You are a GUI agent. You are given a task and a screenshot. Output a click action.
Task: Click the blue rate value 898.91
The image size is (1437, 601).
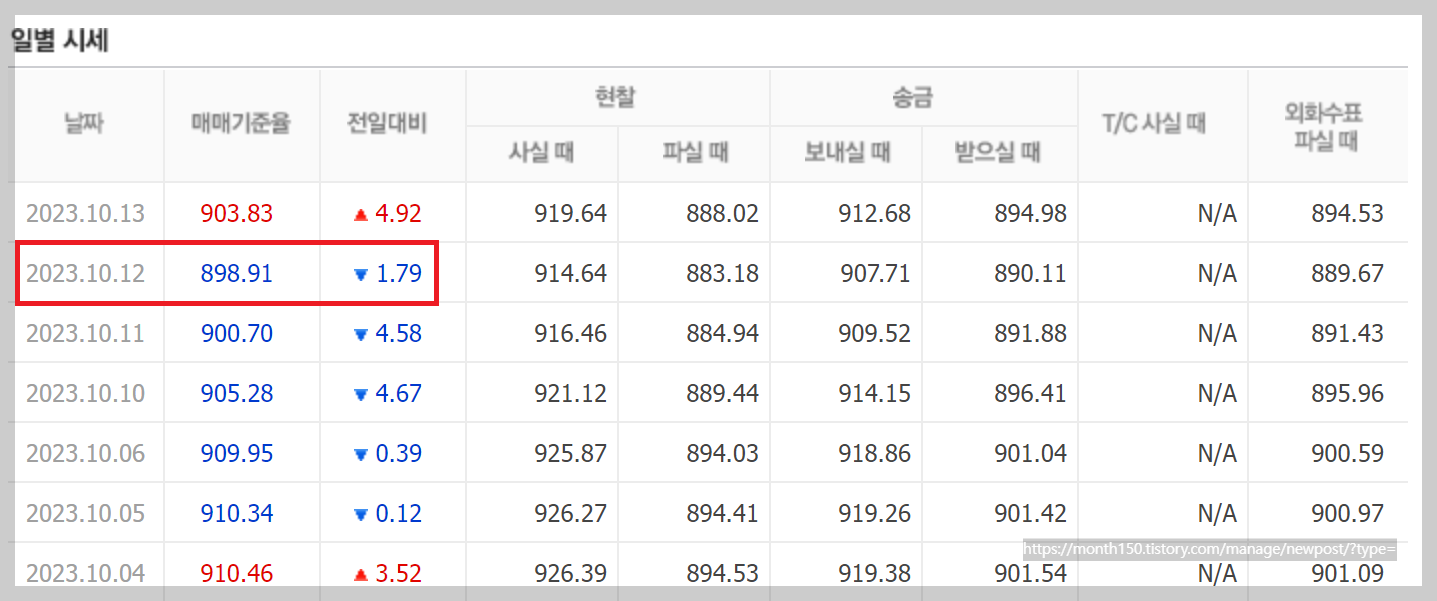(237, 272)
